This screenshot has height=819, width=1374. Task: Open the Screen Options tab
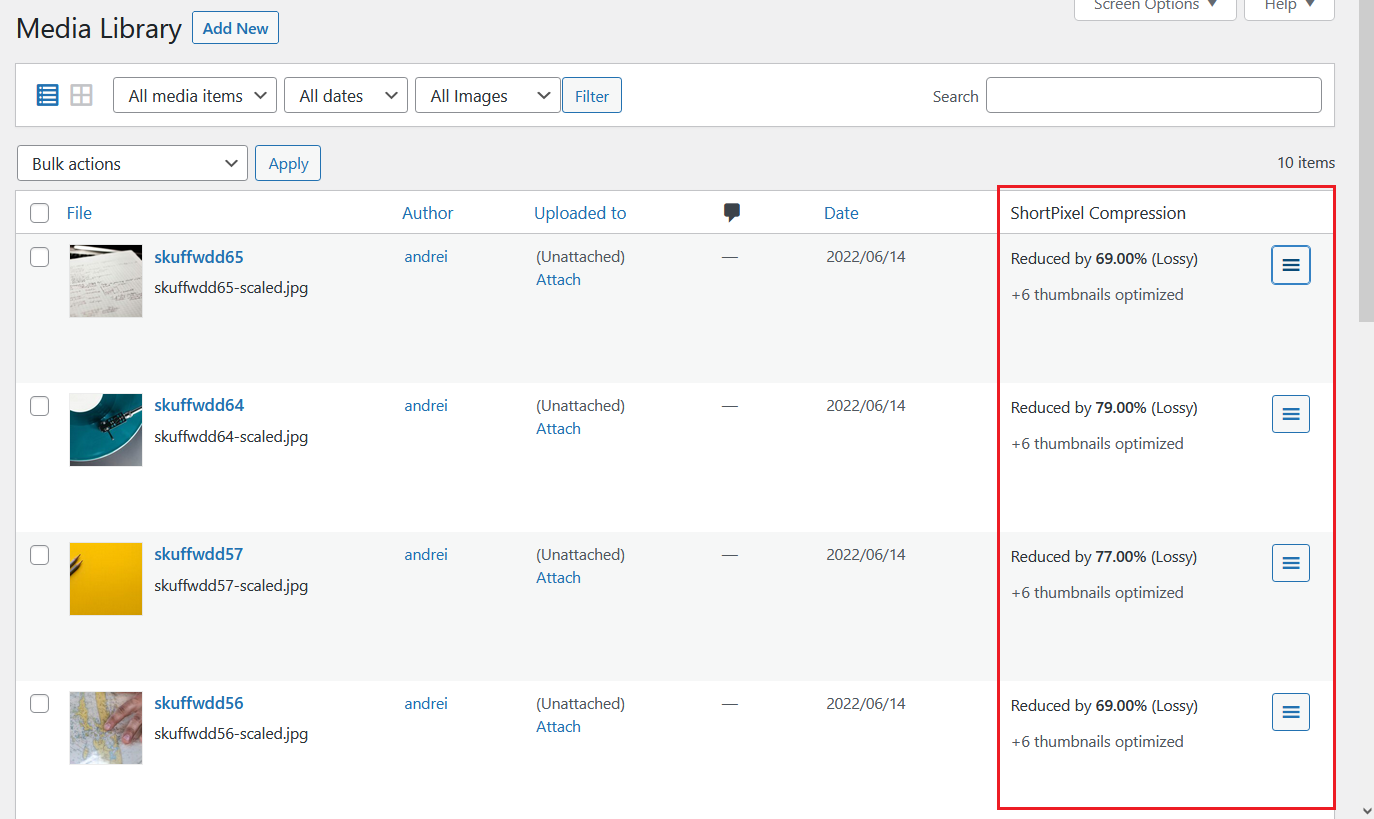click(1155, 6)
